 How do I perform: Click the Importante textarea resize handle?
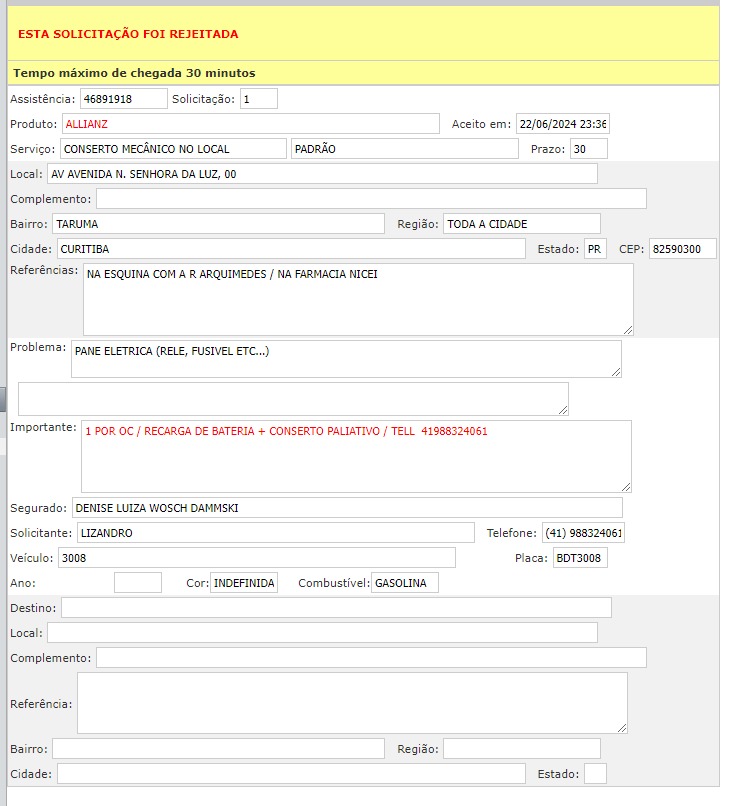pyautogui.click(x=626, y=487)
